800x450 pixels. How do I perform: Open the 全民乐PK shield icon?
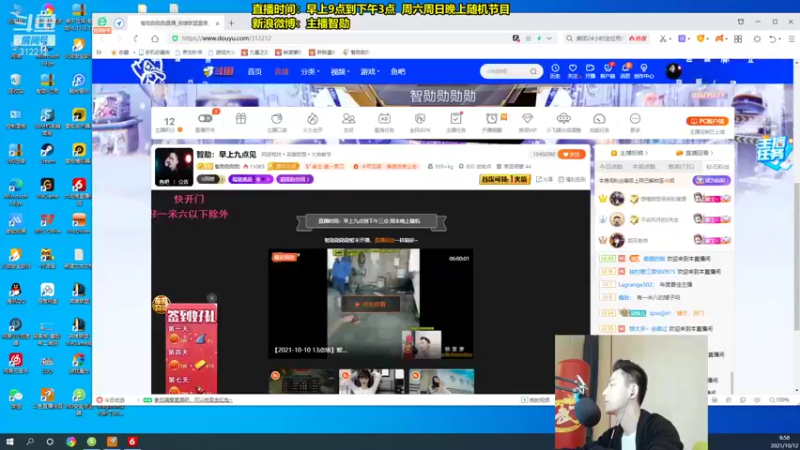click(420, 119)
